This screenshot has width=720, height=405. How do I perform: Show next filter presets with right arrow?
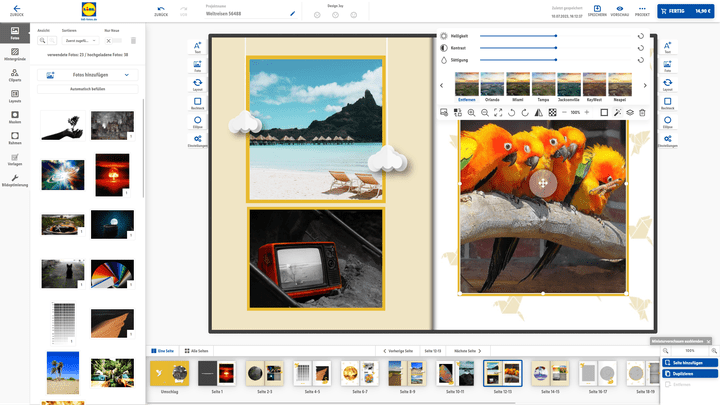pos(645,85)
